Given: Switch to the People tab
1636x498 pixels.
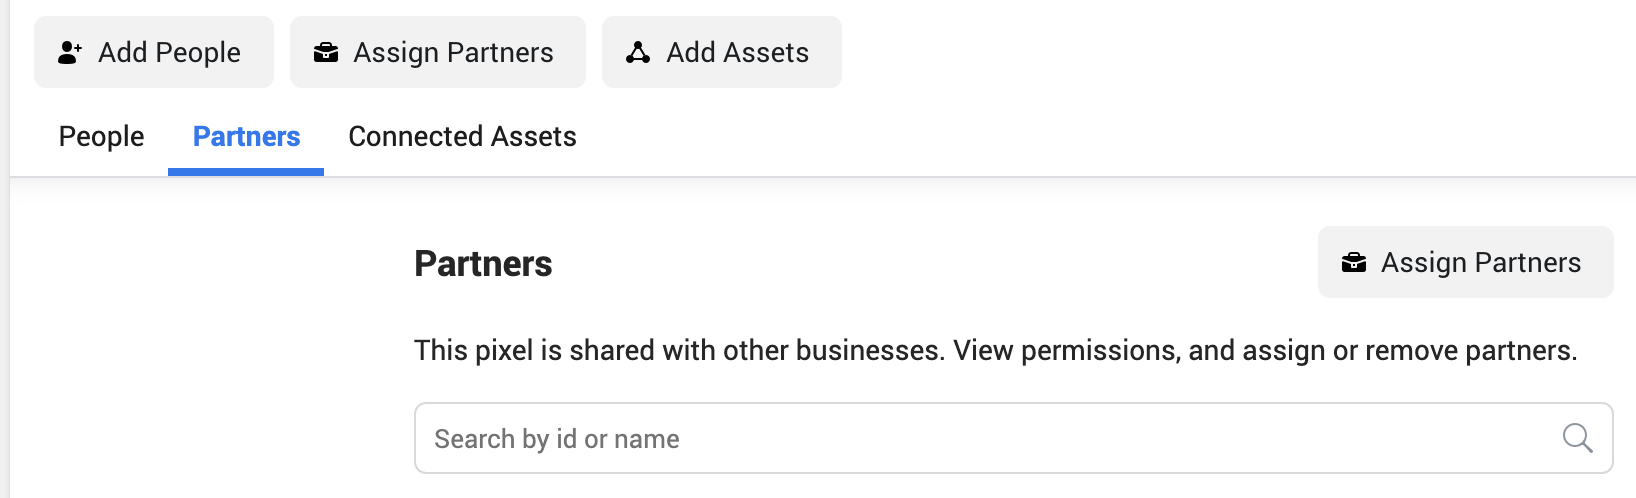Looking at the screenshot, I should (x=101, y=137).
